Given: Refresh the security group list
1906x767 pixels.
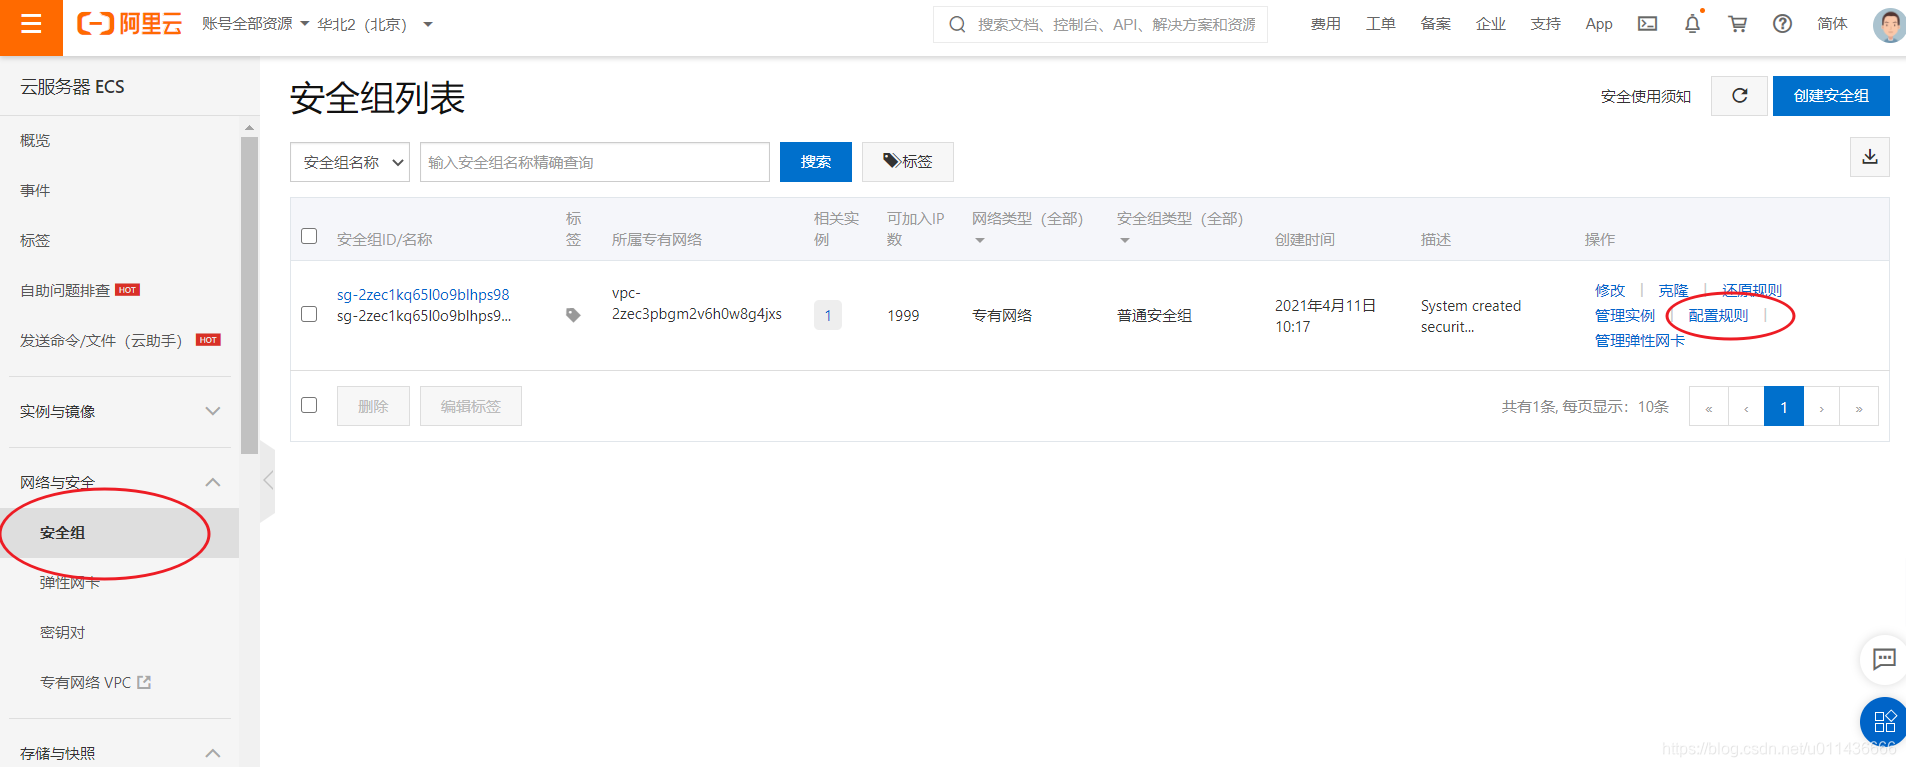Looking at the screenshot, I should pos(1739,96).
